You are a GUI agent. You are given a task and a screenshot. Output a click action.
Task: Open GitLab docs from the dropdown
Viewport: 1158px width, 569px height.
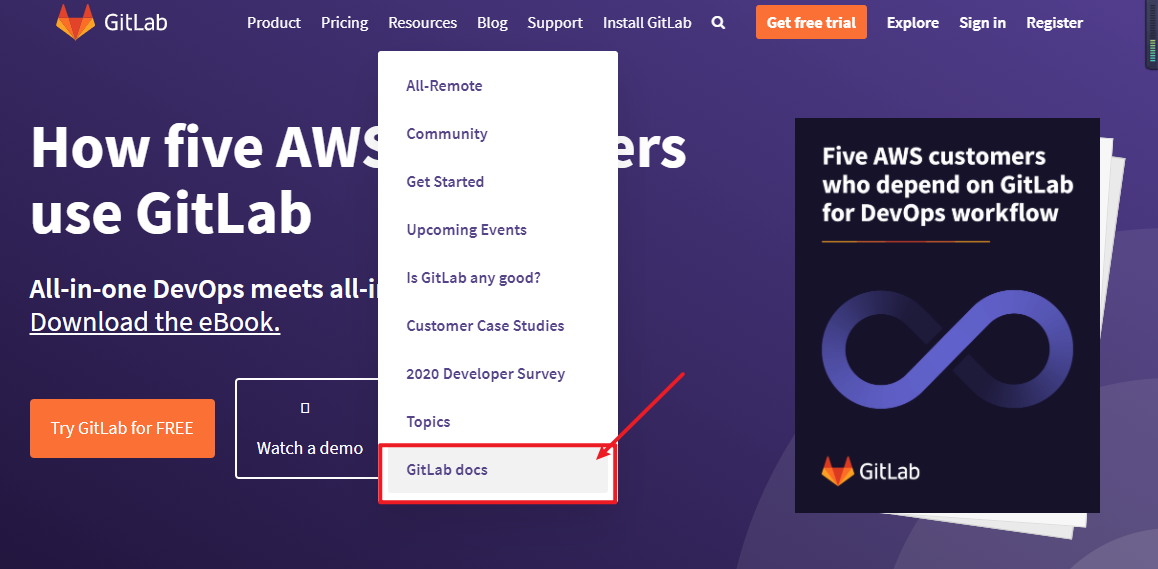tap(498, 469)
